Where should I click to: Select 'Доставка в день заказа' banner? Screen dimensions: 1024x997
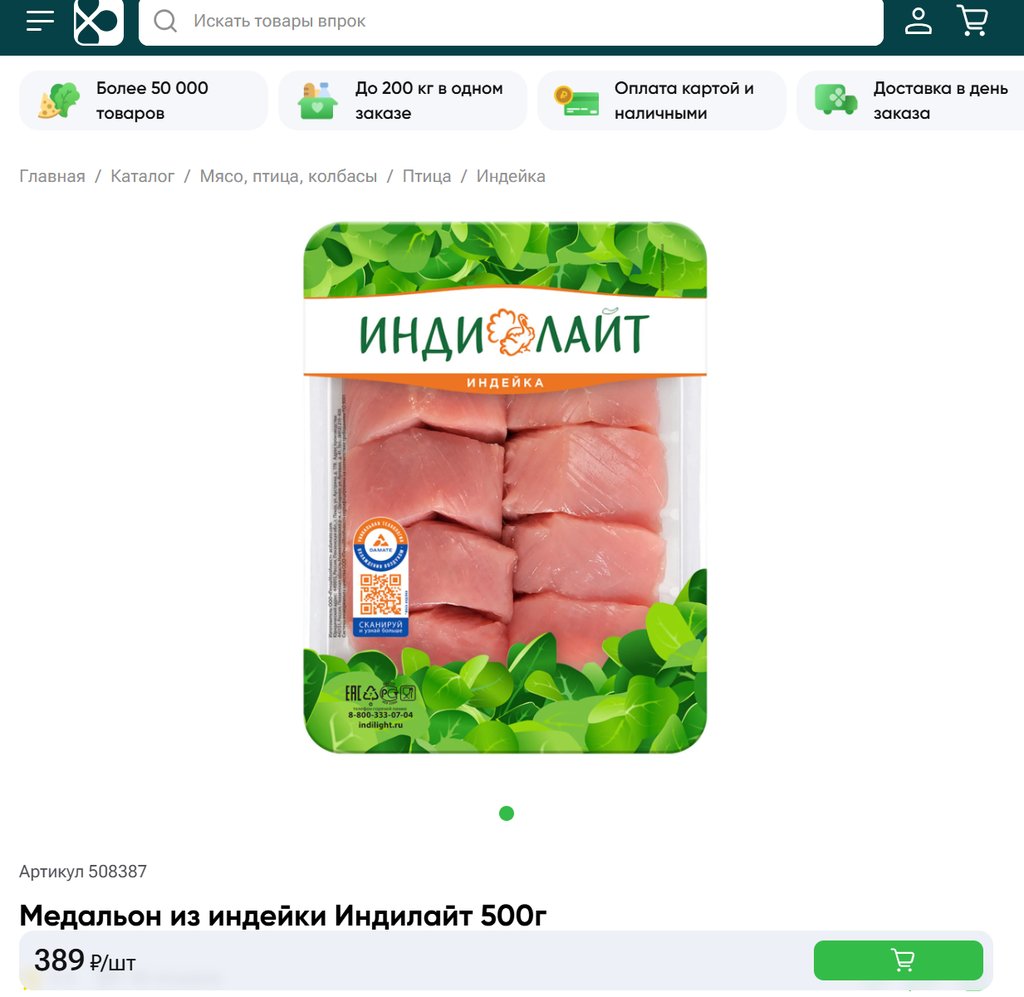click(x=910, y=101)
